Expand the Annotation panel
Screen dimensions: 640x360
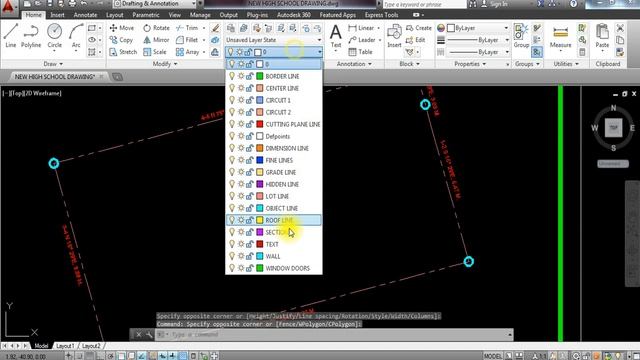(354, 64)
